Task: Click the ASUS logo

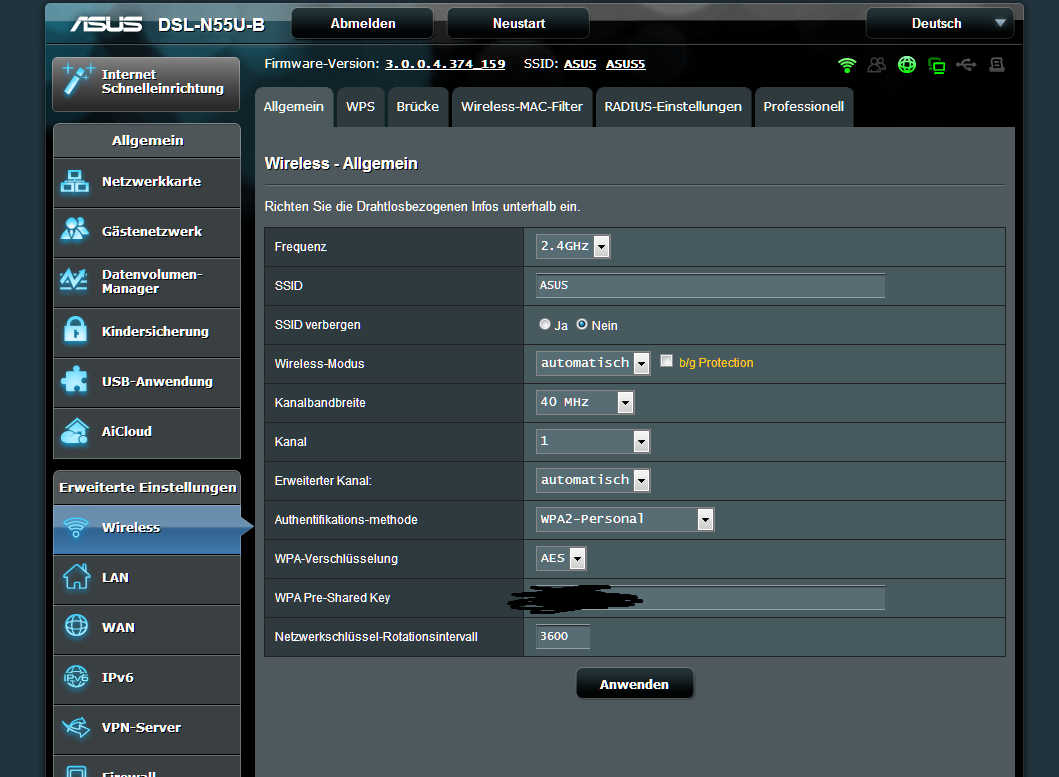Action: (x=107, y=24)
